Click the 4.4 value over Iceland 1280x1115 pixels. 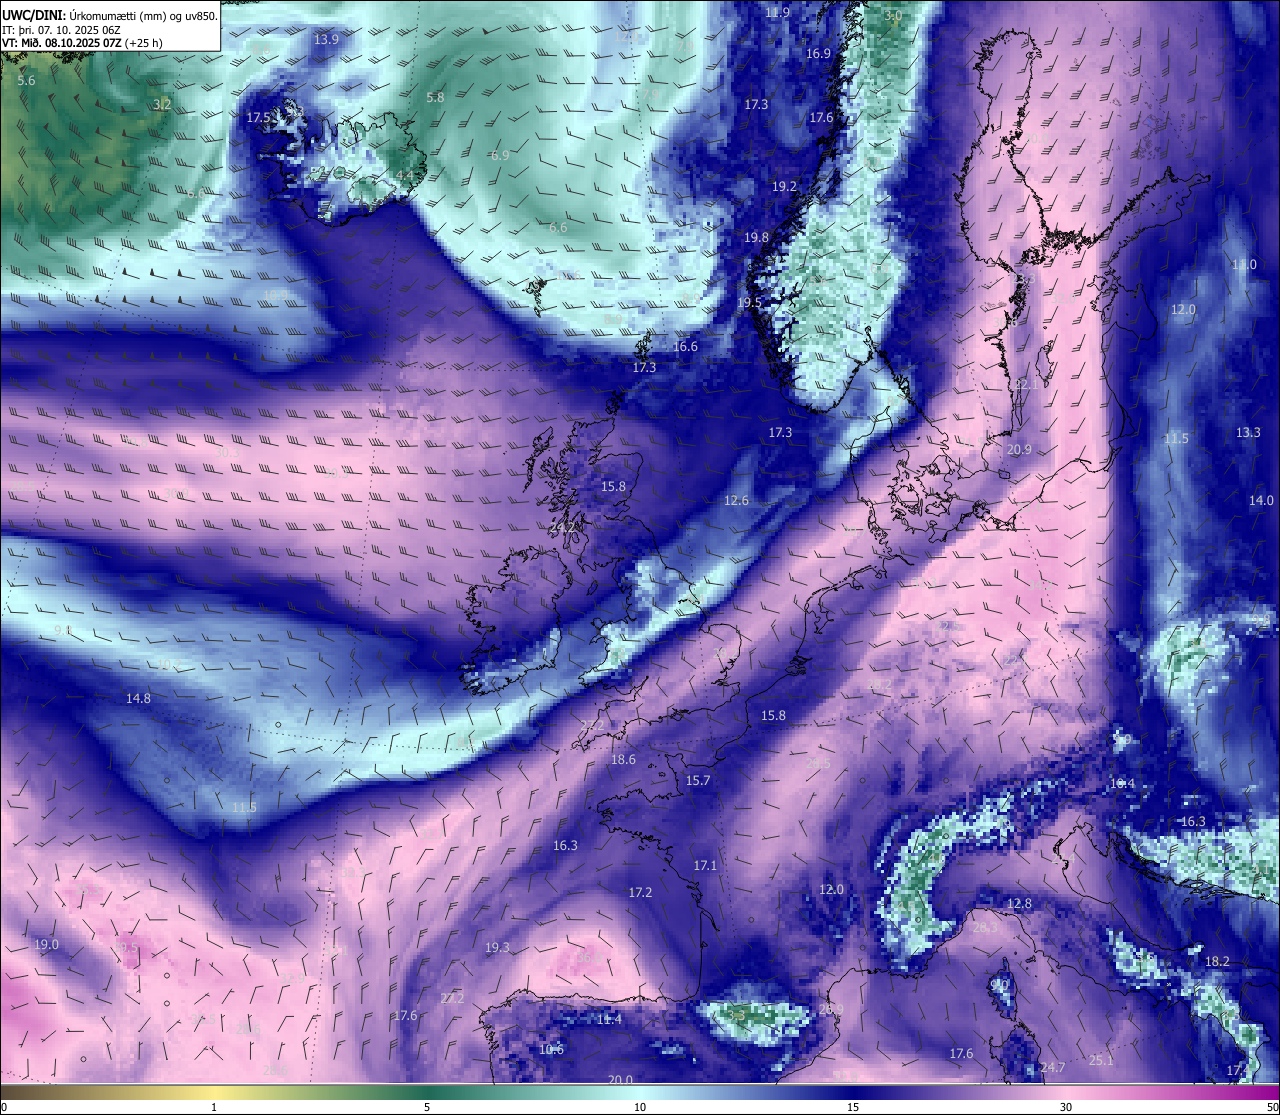coord(405,176)
